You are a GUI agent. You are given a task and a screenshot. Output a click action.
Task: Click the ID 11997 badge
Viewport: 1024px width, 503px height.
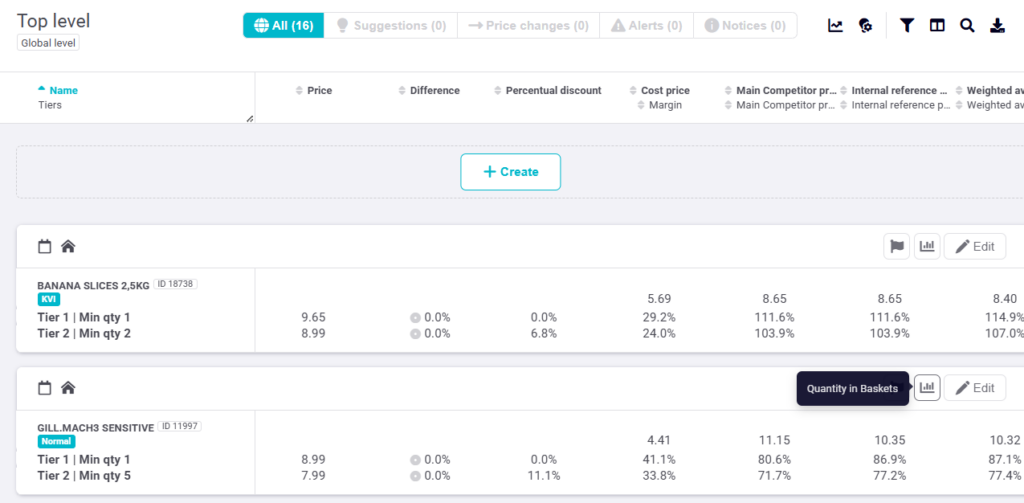click(180, 426)
